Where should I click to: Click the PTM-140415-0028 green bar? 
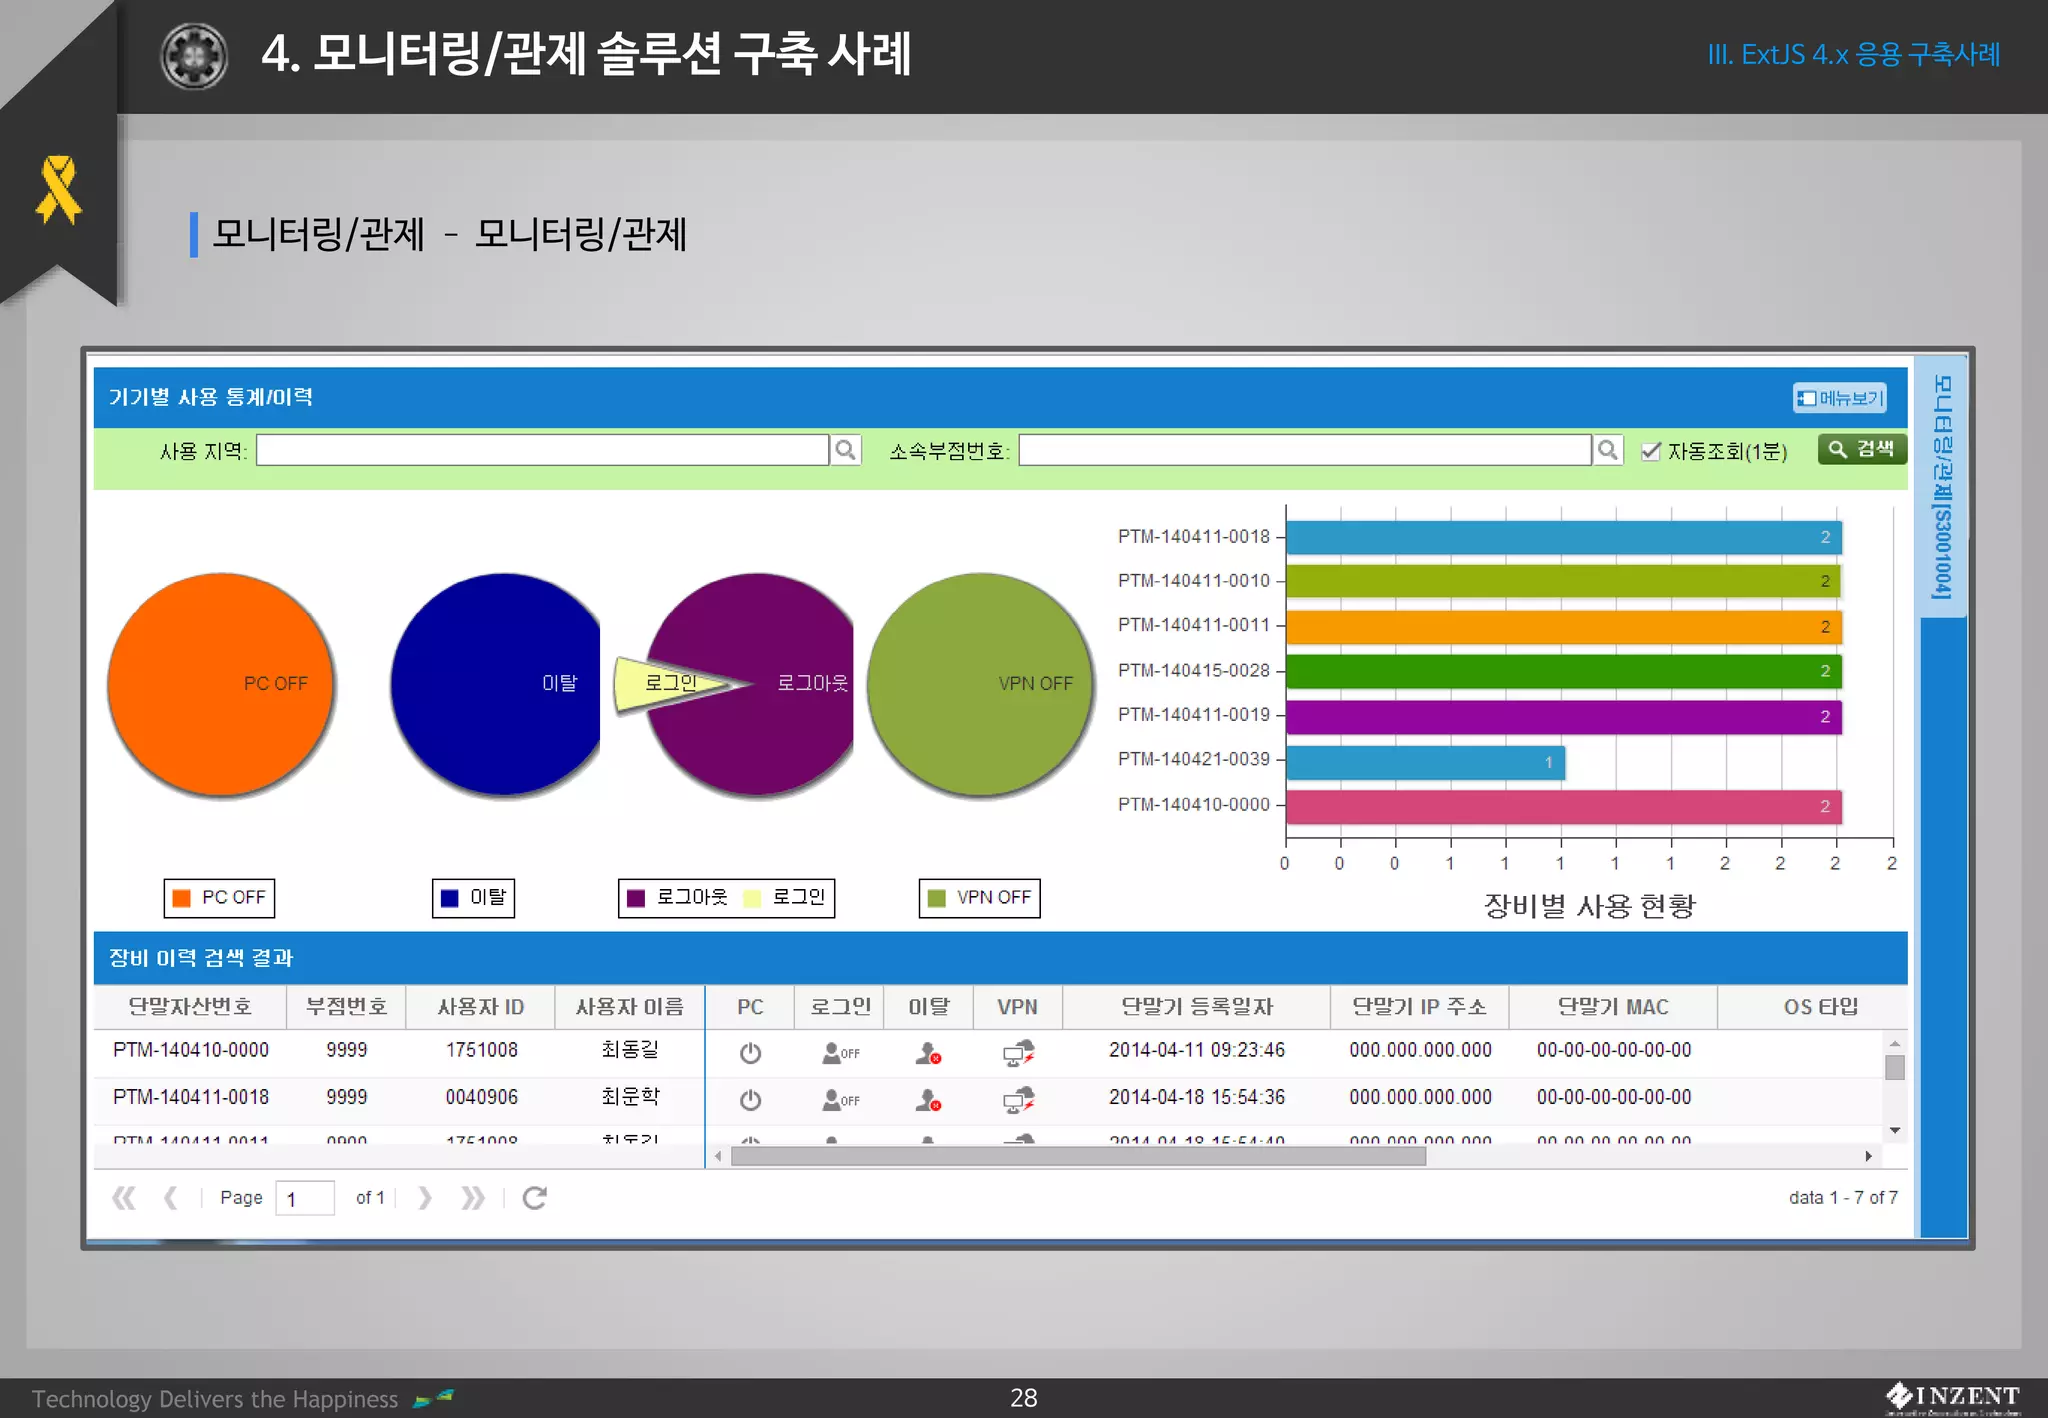[1564, 671]
